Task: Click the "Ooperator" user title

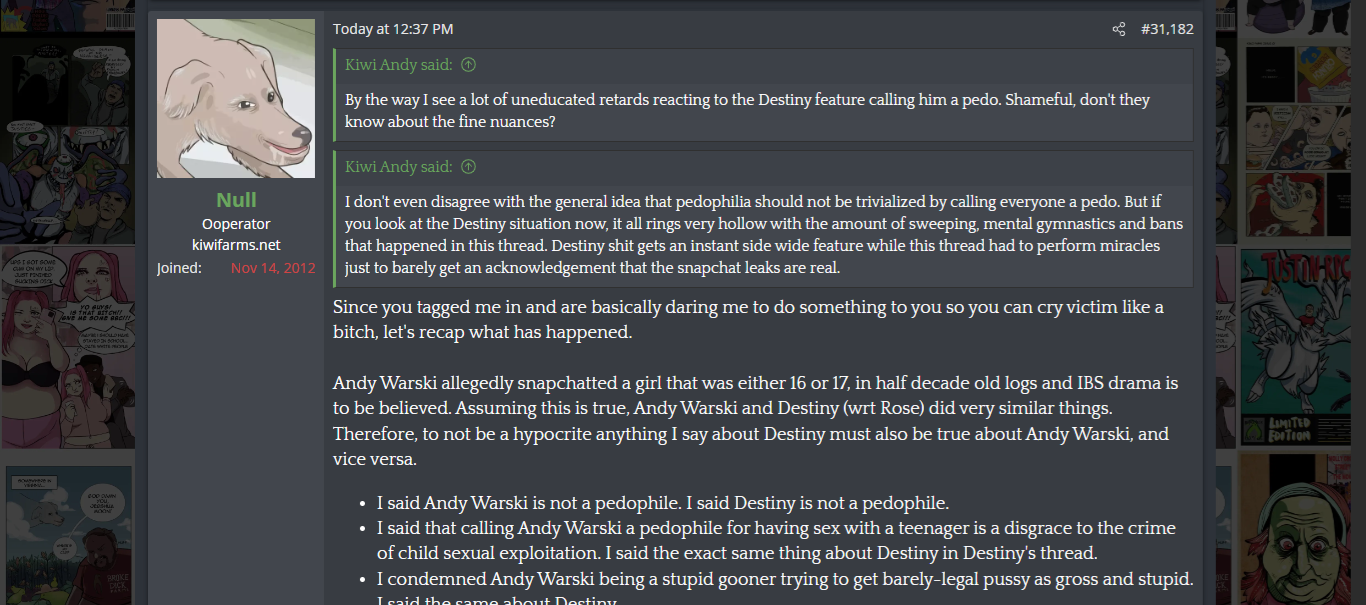Action: click(x=236, y=224)
